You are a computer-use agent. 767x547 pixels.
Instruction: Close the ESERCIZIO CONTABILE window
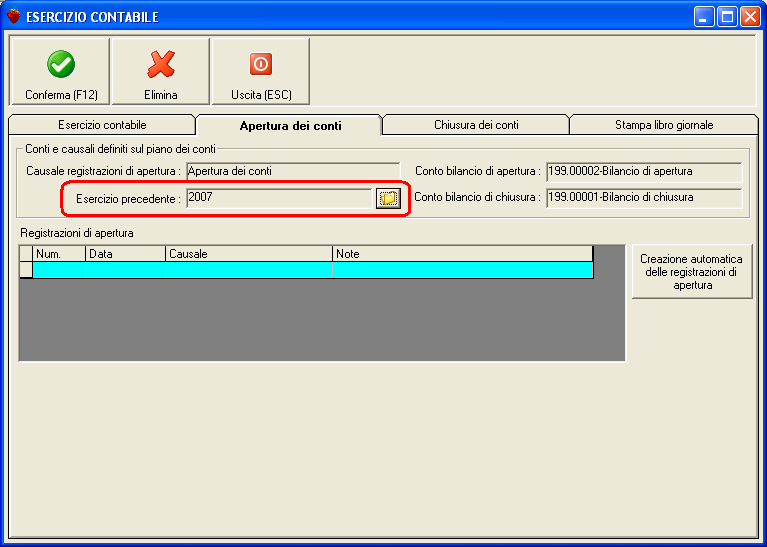(x=750, y=17)
